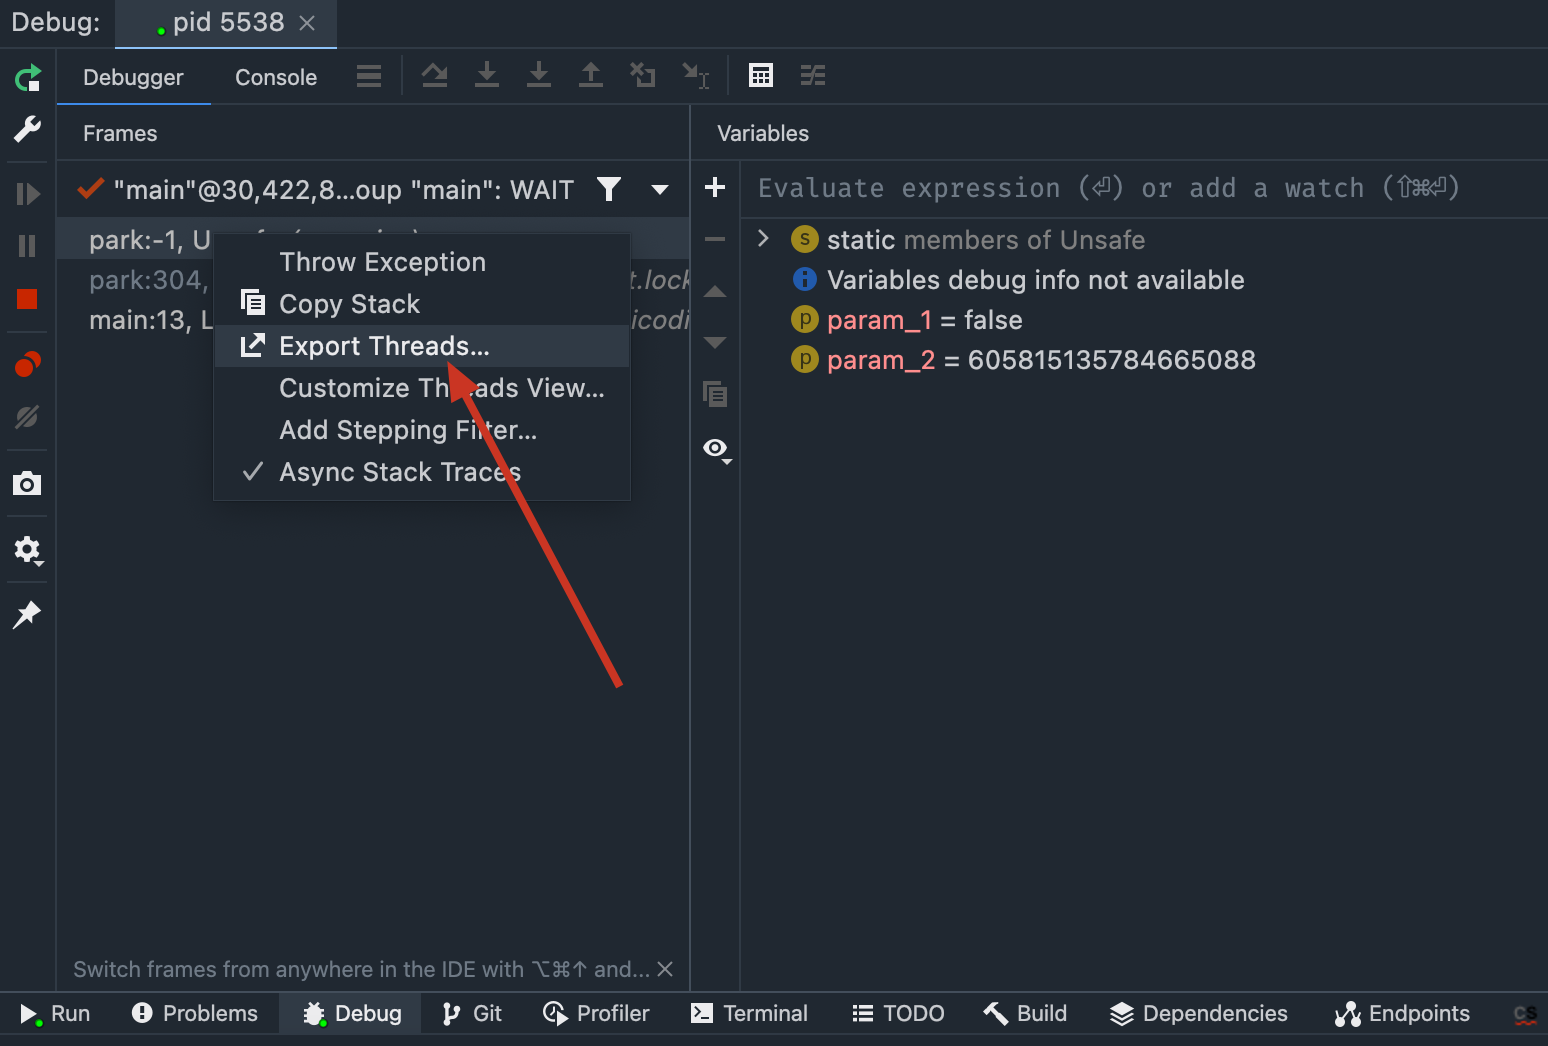The image size is (1548, 1046).
Task: Open the Evaluate Expression calculator icon
Action: coord(761,76)
